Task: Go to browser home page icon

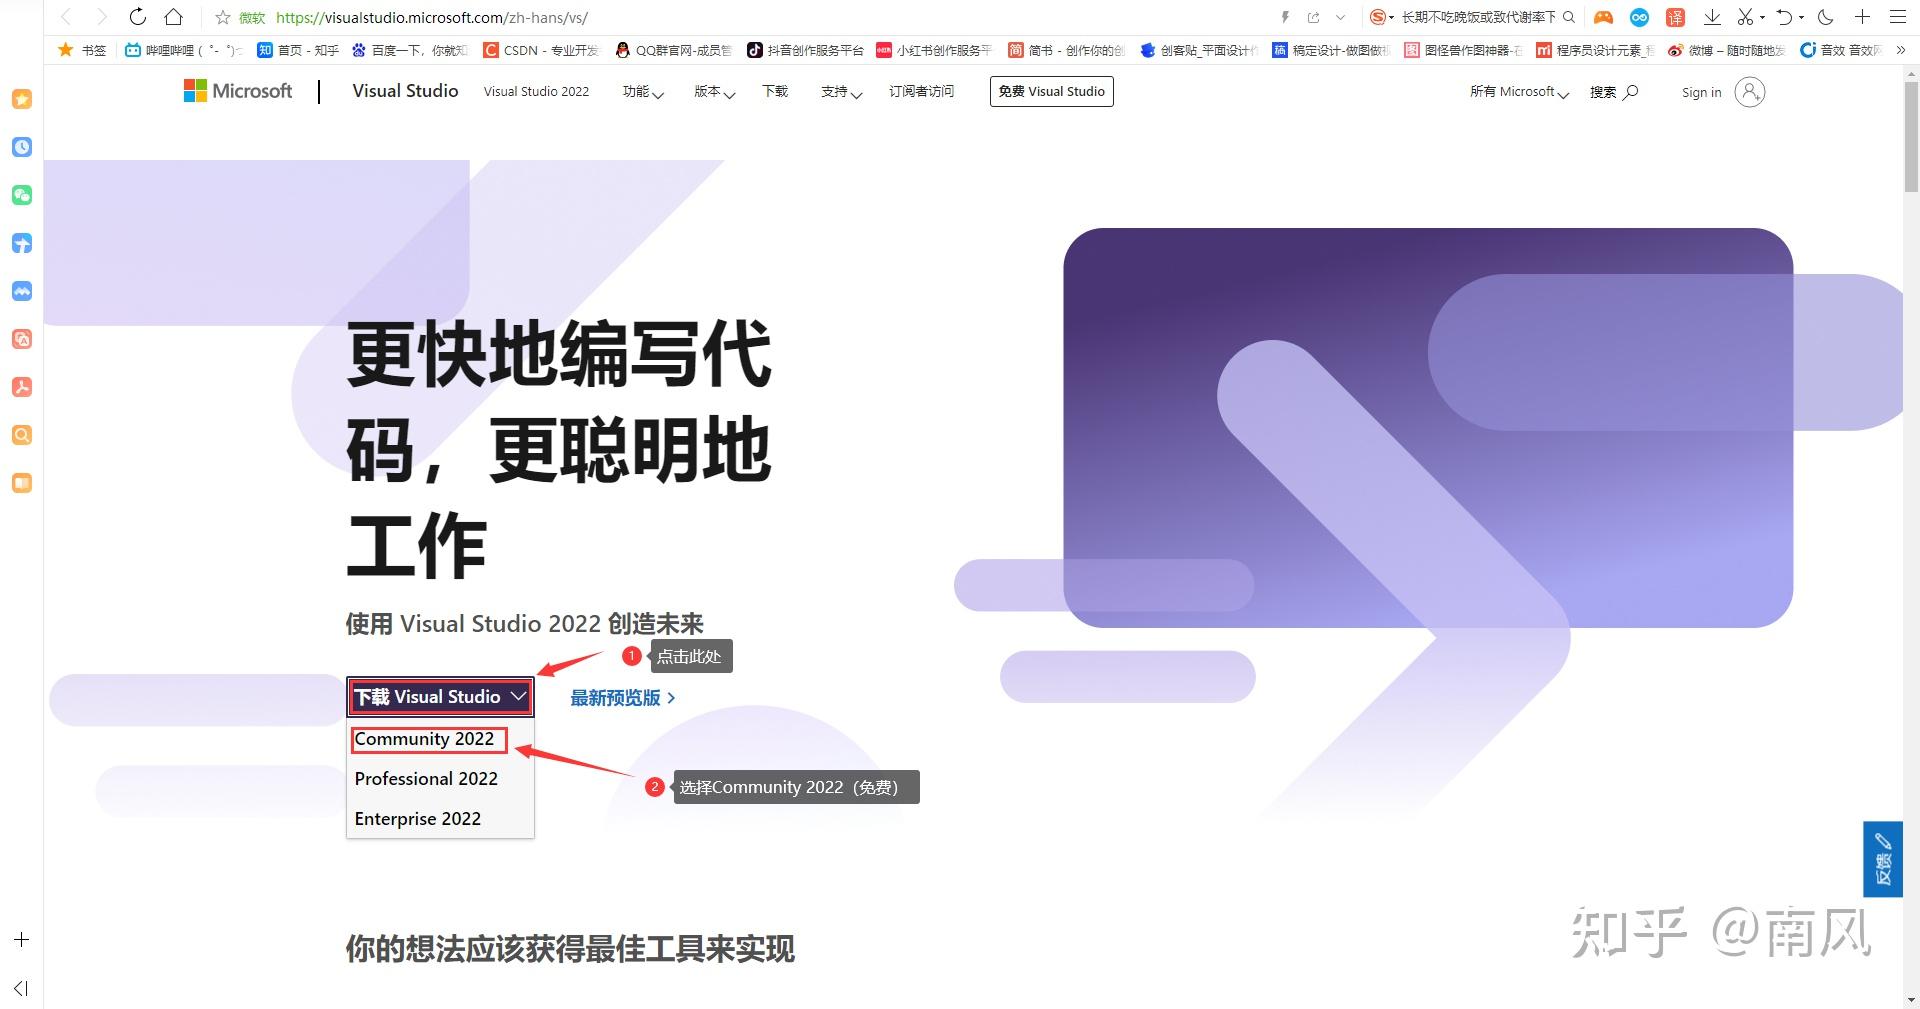Action: [174, 17]
